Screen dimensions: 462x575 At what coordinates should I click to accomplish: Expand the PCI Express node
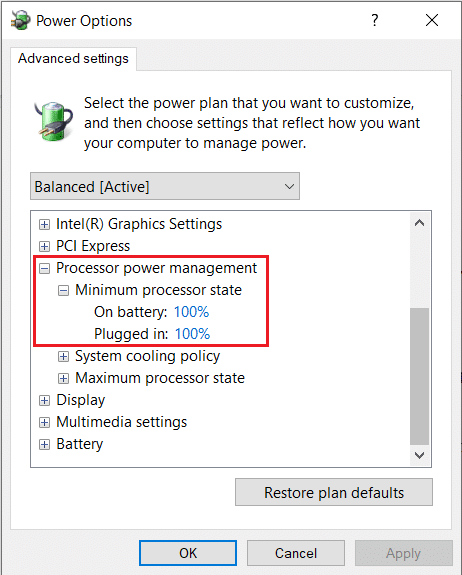pyautogui.click(x=44, y=246)
